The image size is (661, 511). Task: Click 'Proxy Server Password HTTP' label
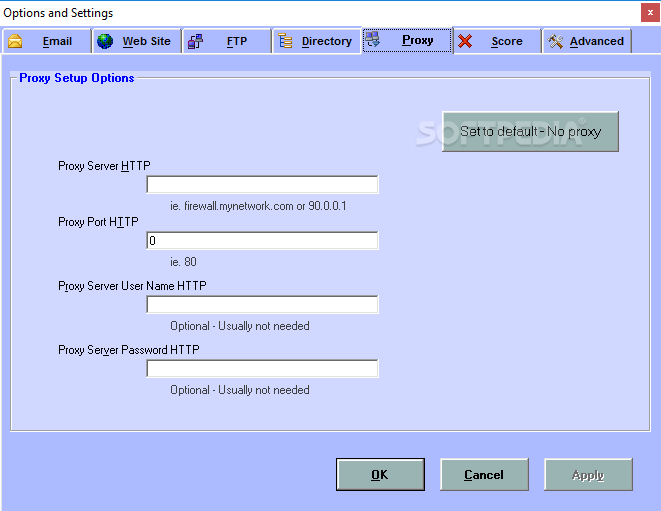(x=129, y=350)
